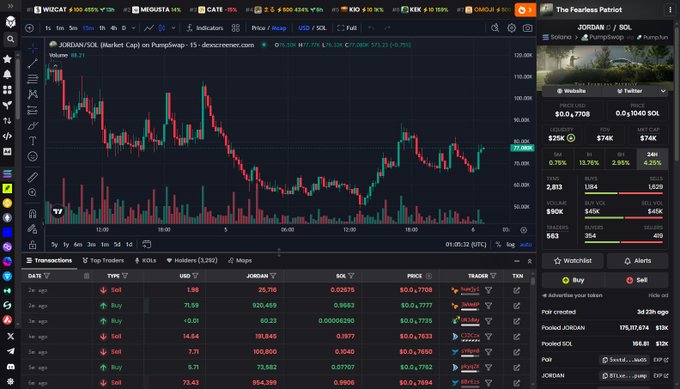The image size is (680, 389).
Task: Select the text annotation tool
Action: (x=33, y=141)
